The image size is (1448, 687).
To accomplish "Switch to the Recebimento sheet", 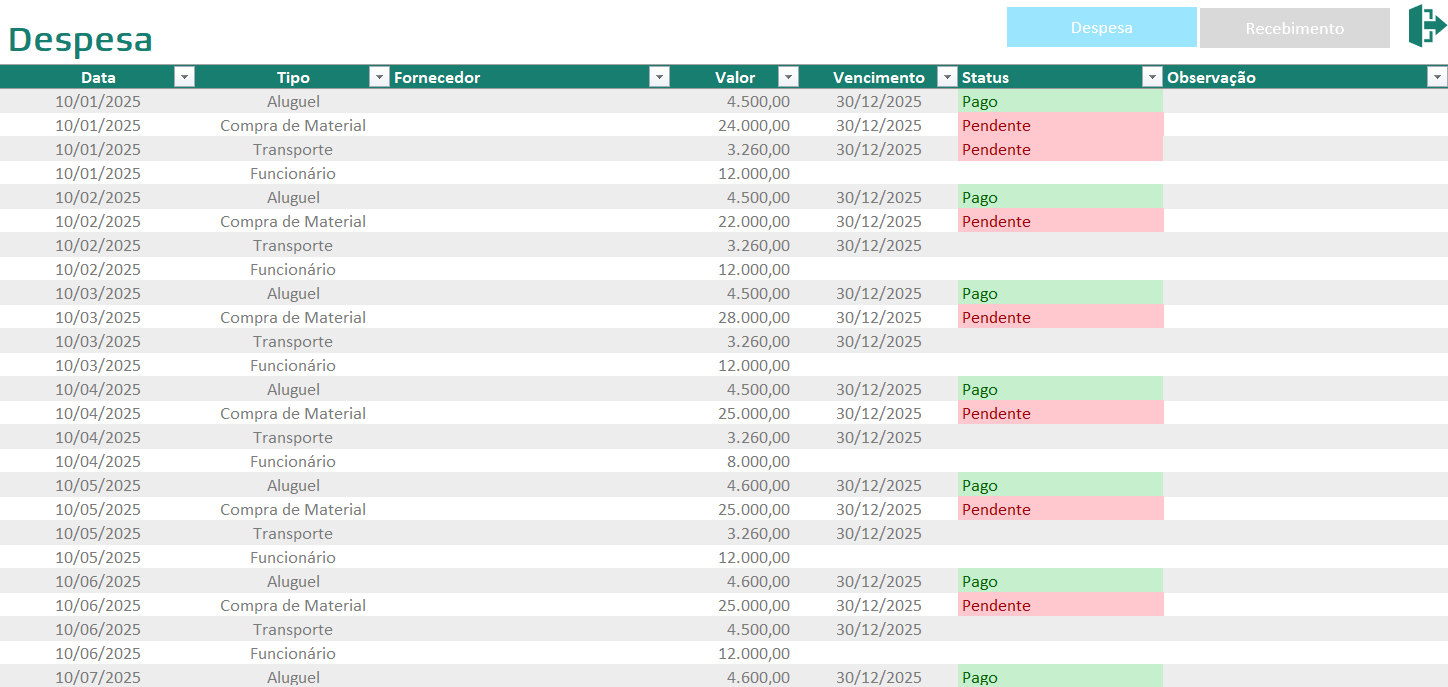I will pyautogui.click(x=1294, y=28).
